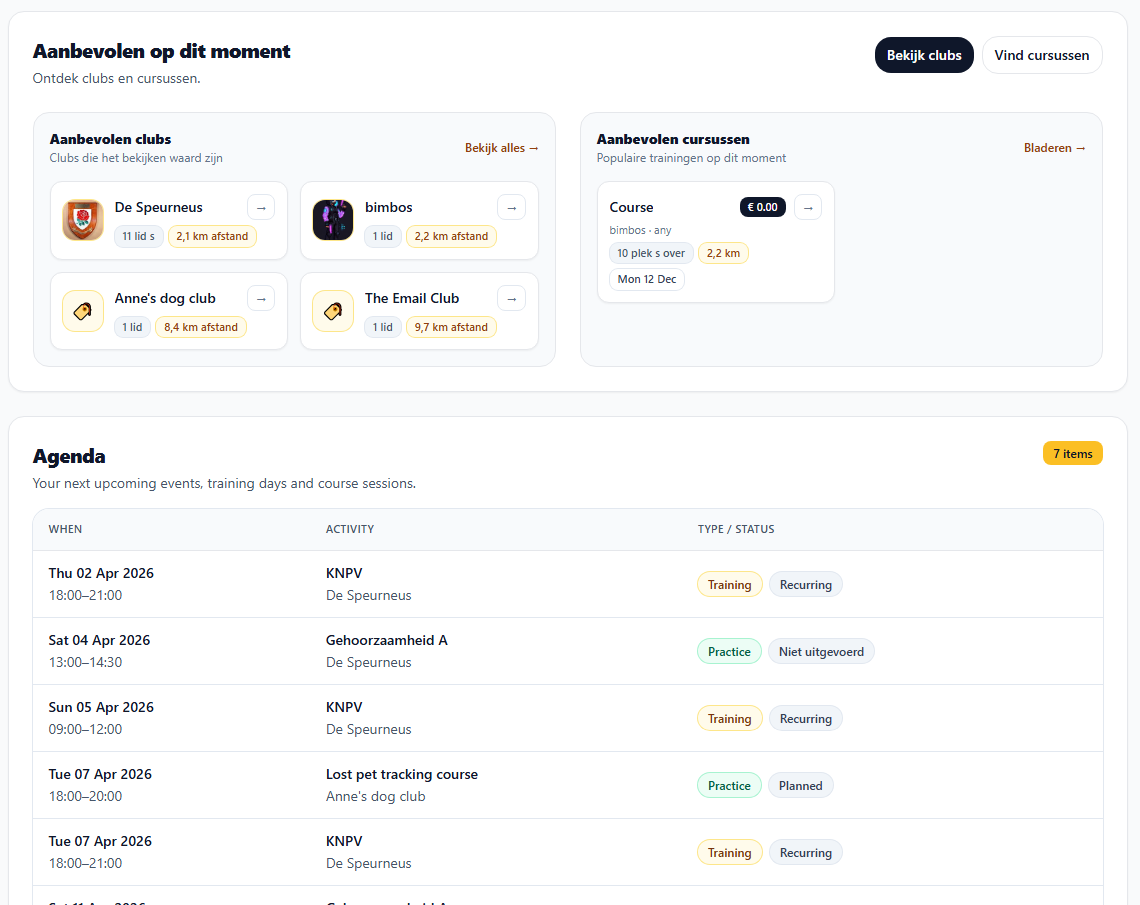Image resolution: width=1140 pixels, height=905 pixels.
Task: Open The Email Club via its arrow button
Action: point(511,297)
